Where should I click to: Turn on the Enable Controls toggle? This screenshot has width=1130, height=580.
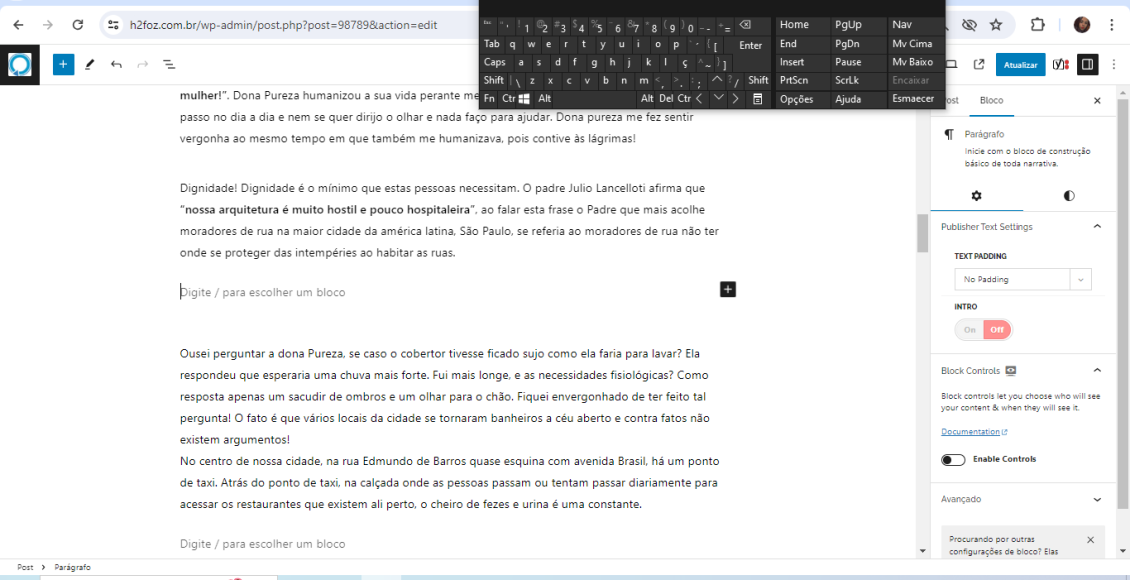(953, 459)
